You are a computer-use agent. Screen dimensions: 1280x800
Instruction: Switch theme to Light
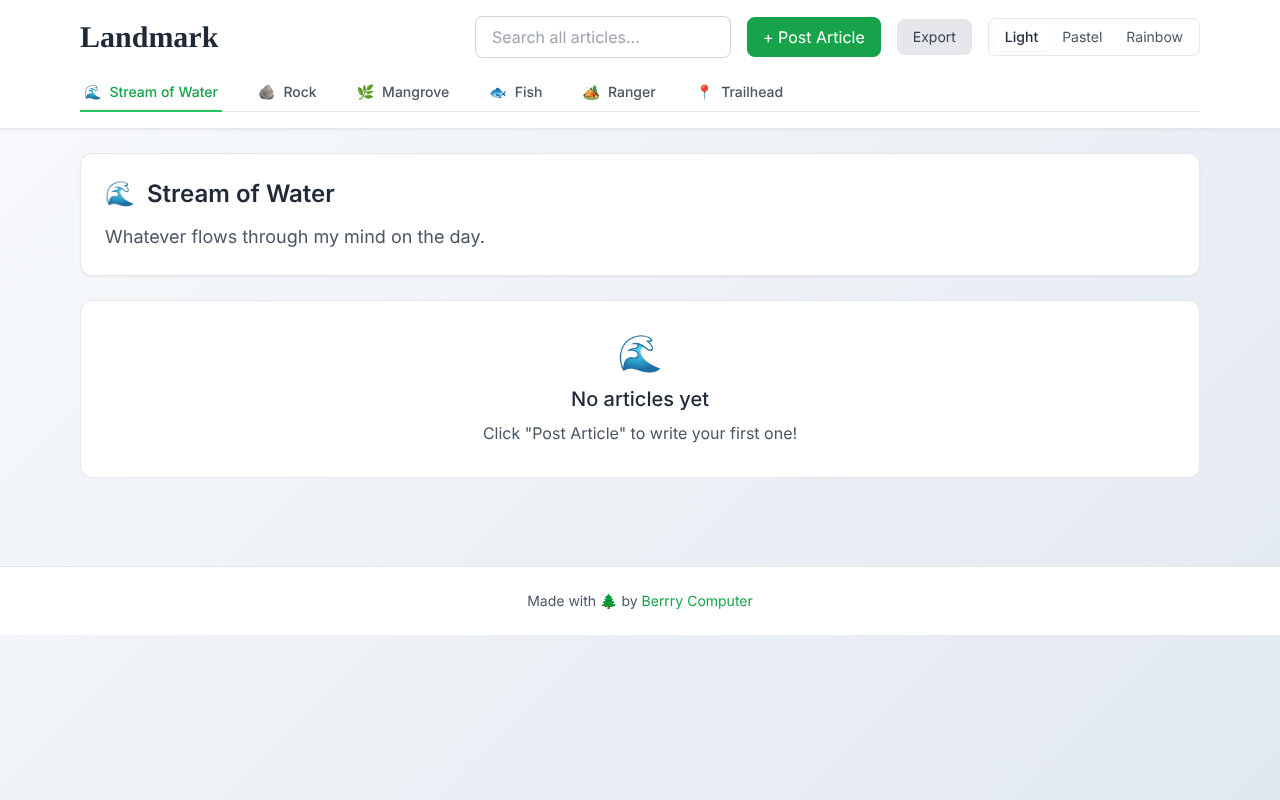coord(1021,37)
